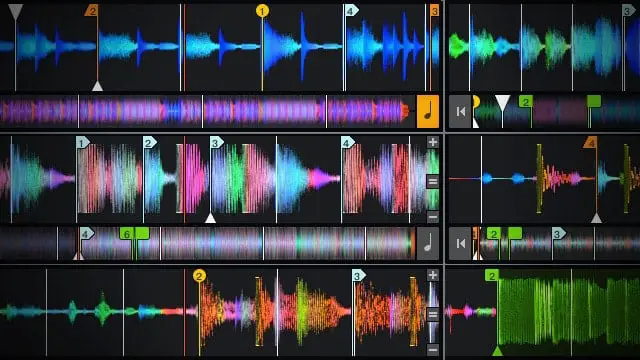Jump to cyan cue 3 on middle-left waveform
This screenshot has height=360, width=640.
pos(216,143)
